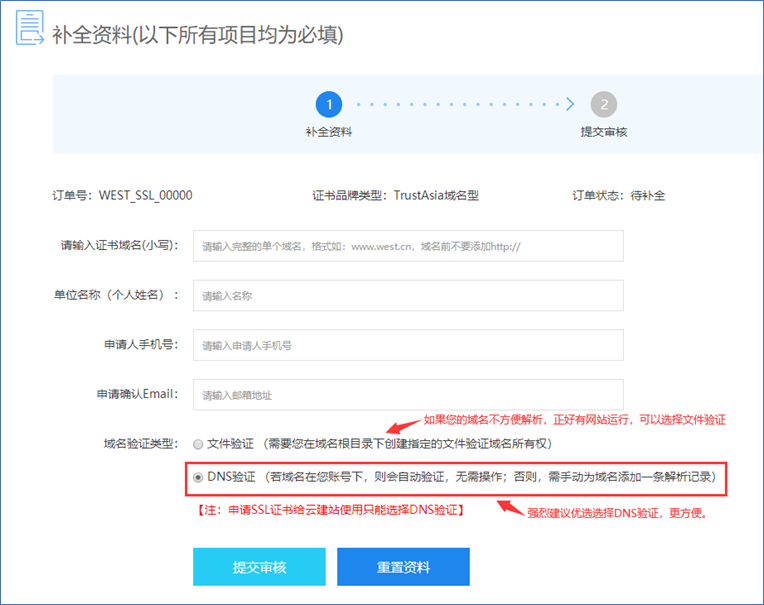Click the red arrow pointing to DNS验证
Image resolution: width=764 pixels, height=605 pixels.
[511, 506]
